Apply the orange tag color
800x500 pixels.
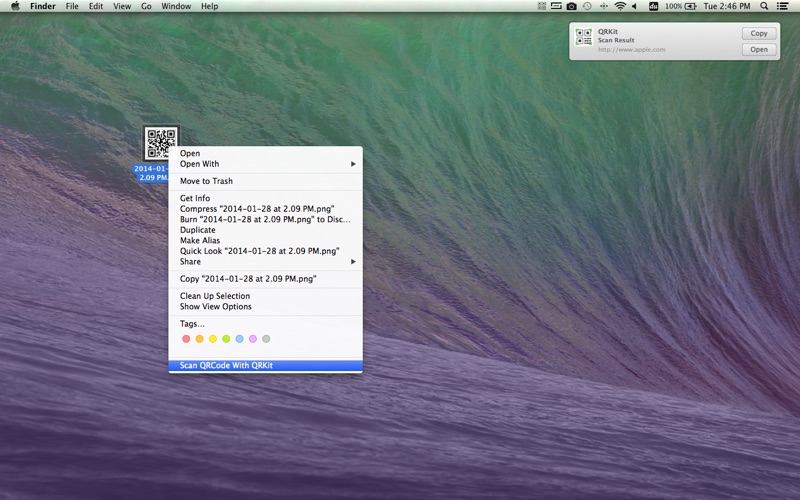pyautogui.click(x=199, y=339)
